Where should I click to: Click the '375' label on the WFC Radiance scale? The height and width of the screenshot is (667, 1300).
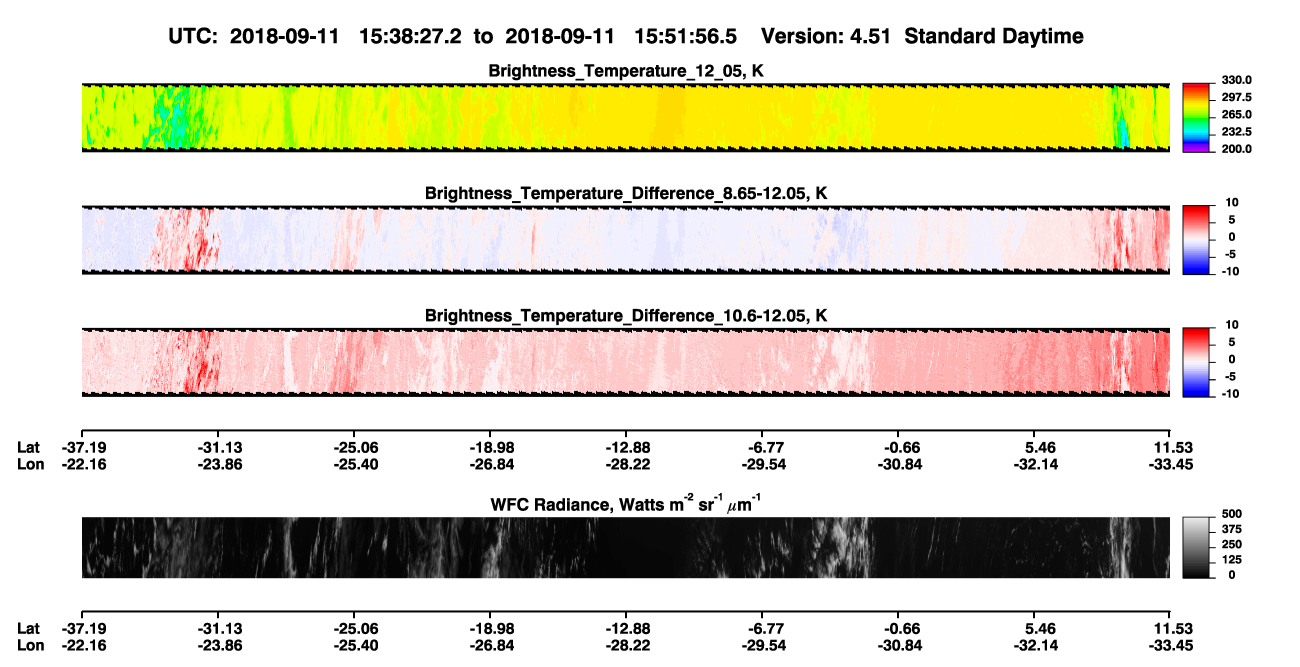[x=1231, y=529]
